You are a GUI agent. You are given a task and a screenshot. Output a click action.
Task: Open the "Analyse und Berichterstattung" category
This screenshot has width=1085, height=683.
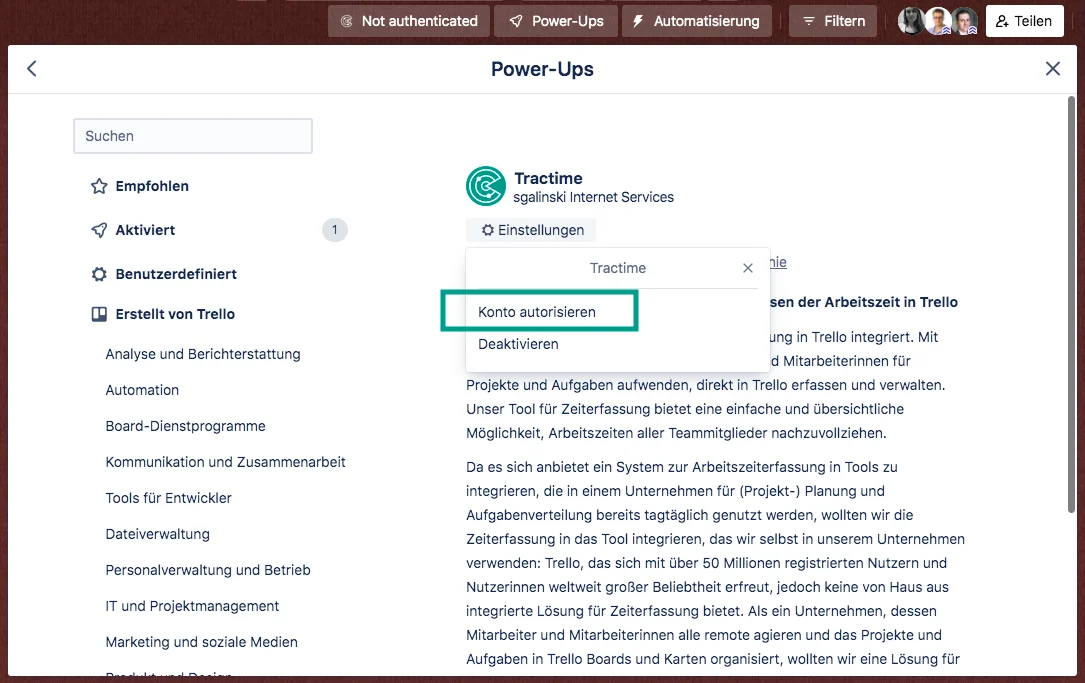point(202,353)
